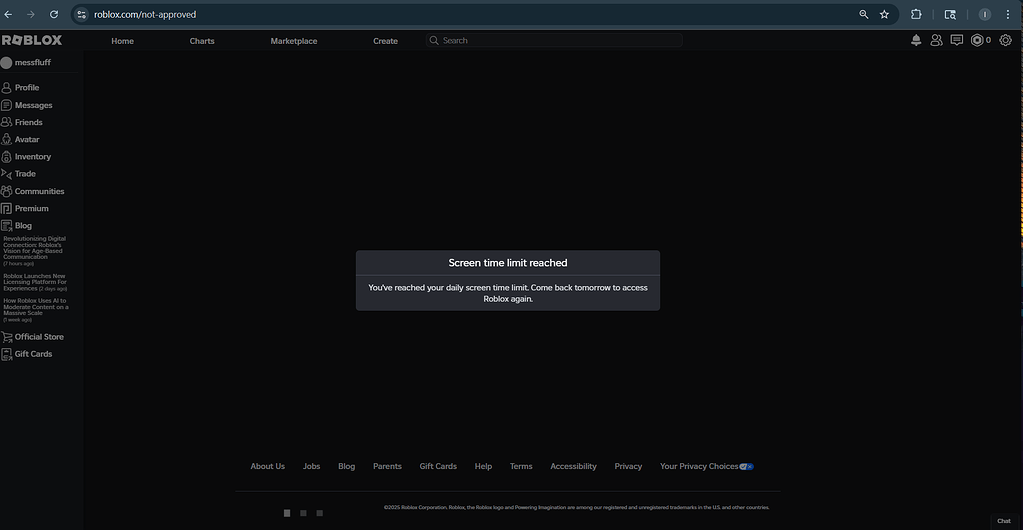Click the Robux balance icon
The width and height of the screenshot is (1023, 530).
pyautogui.click(x=977, y=40)
